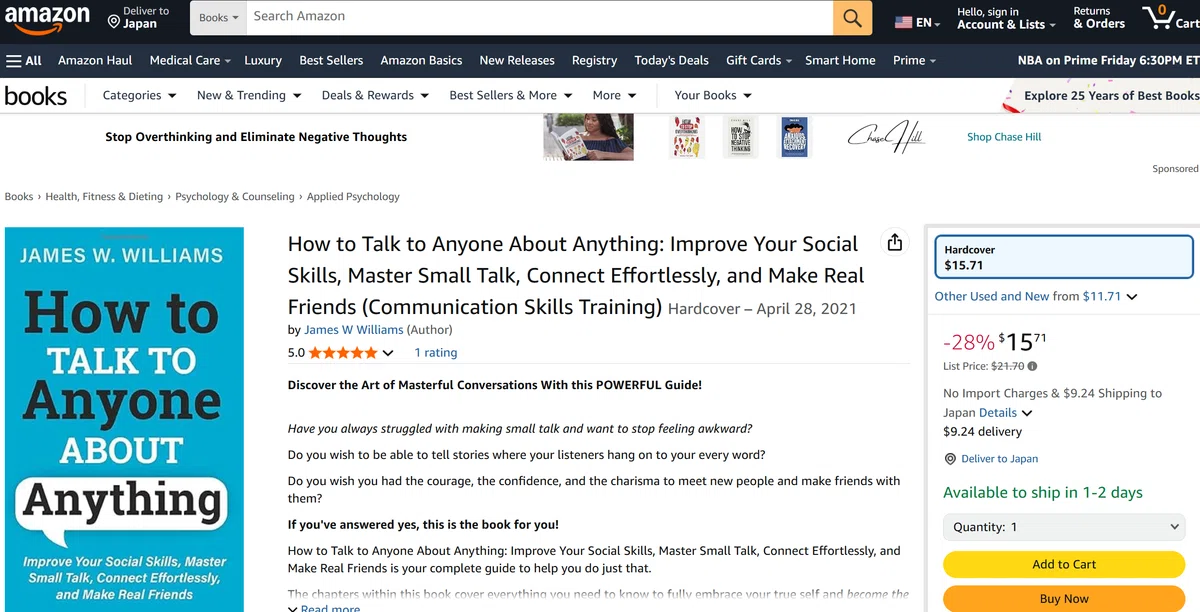Expand the Medical Care dropdown
This screenshot has width=1200, height=612.
click(x=190, y=60)
